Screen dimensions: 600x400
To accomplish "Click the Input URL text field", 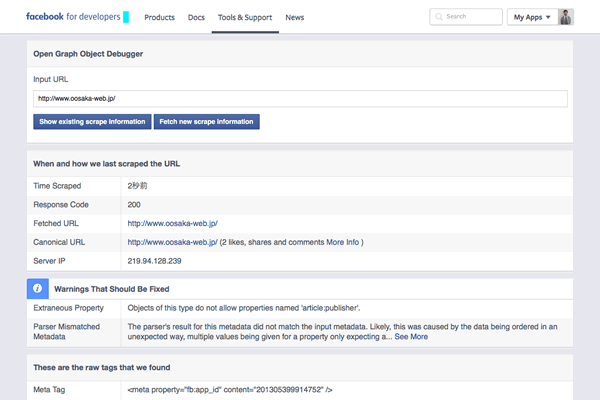I will coord(300,99).
